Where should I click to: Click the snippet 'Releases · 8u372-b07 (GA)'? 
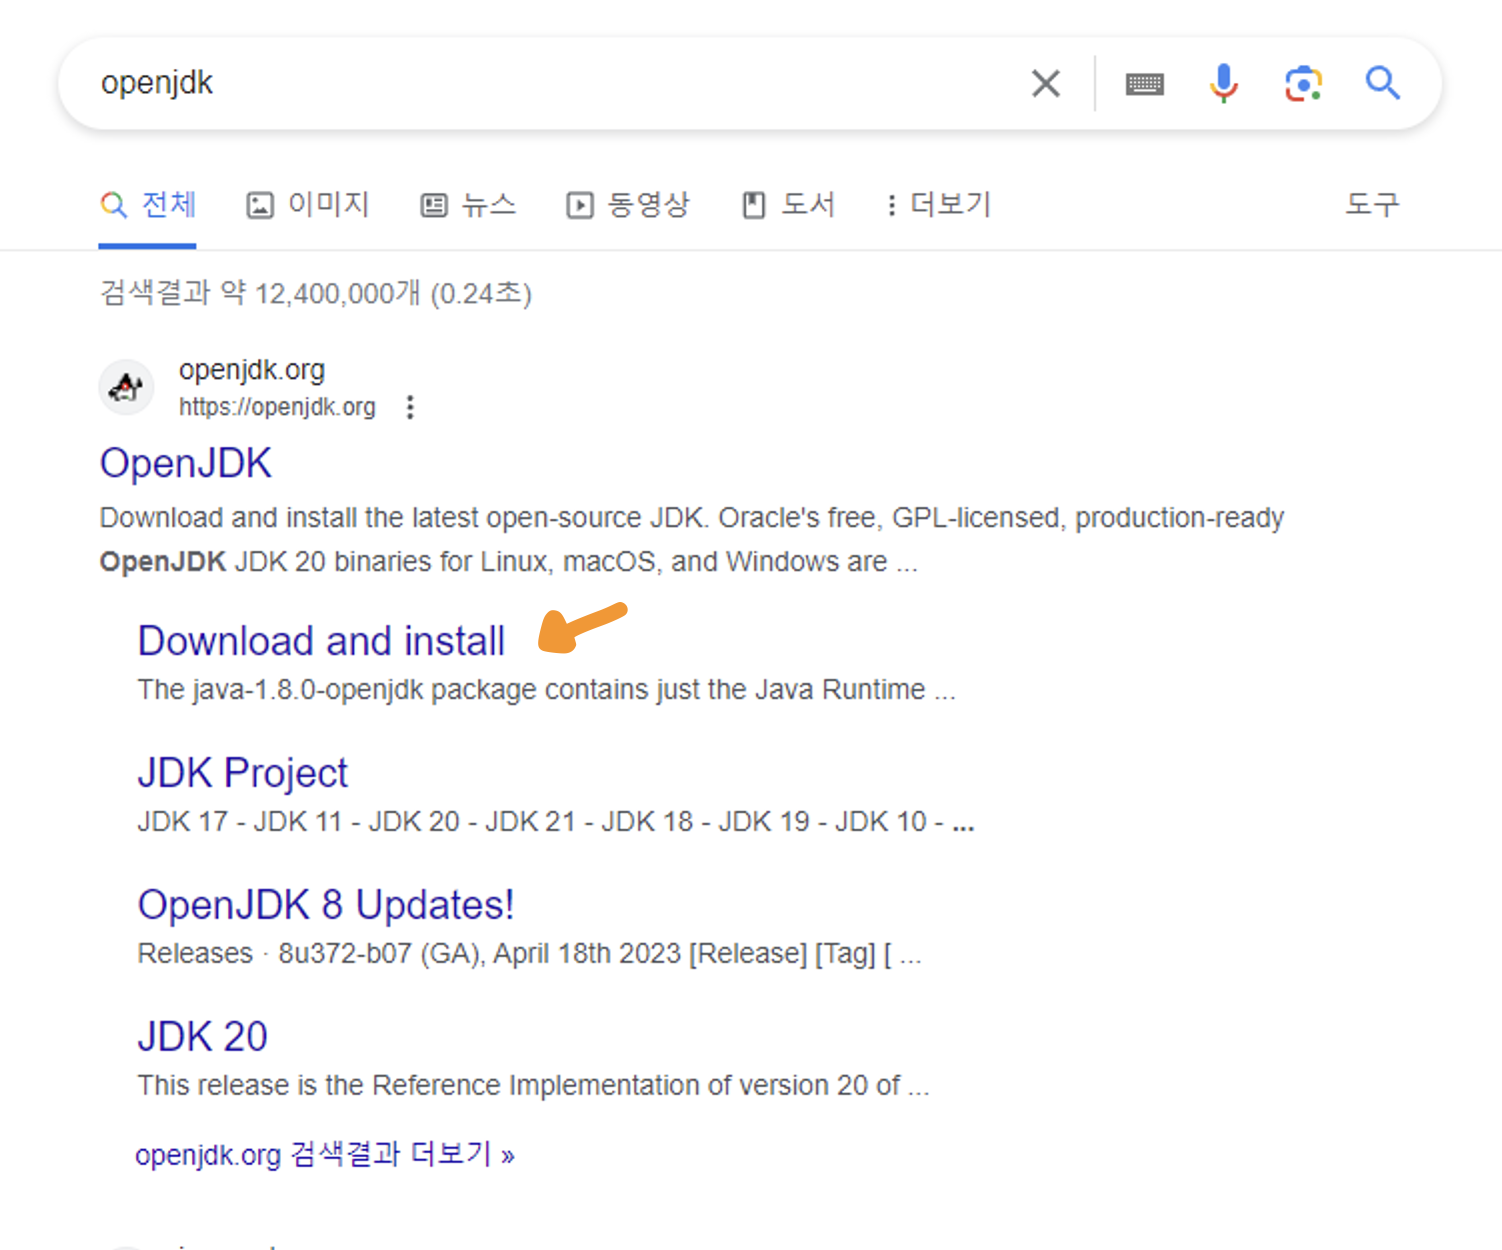point(529,954)
